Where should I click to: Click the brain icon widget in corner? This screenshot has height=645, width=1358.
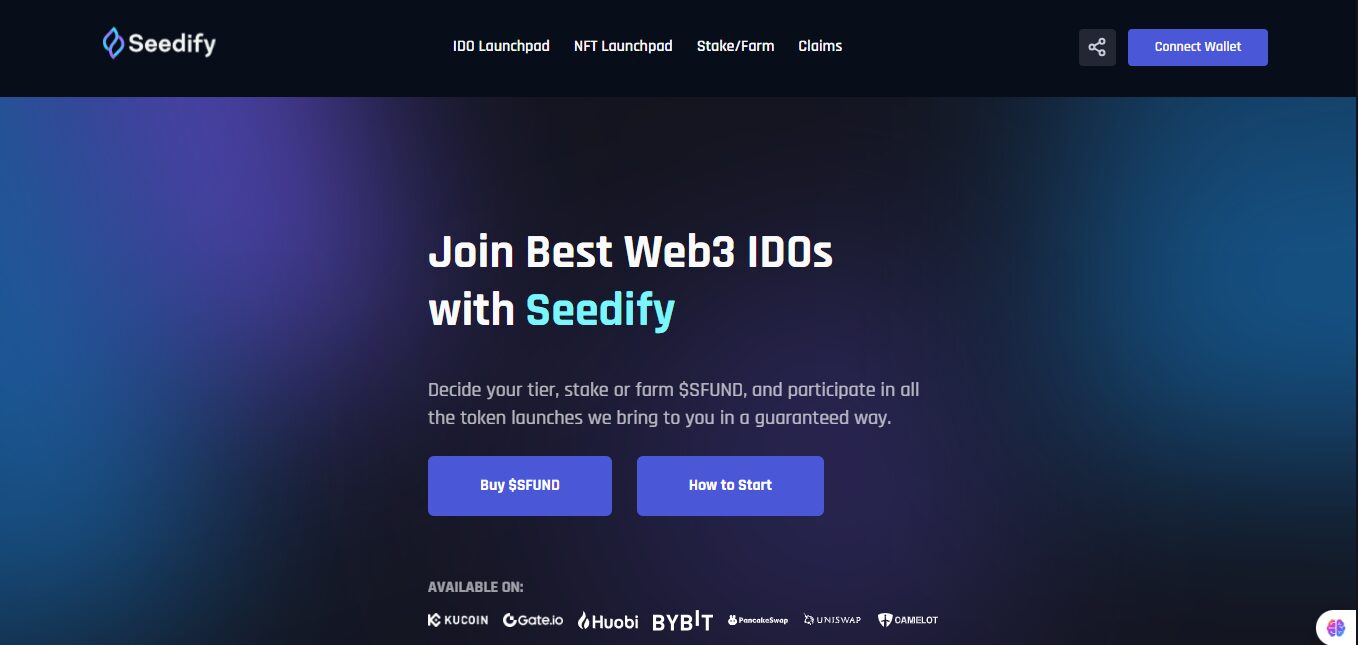(x=1336, y=628)
